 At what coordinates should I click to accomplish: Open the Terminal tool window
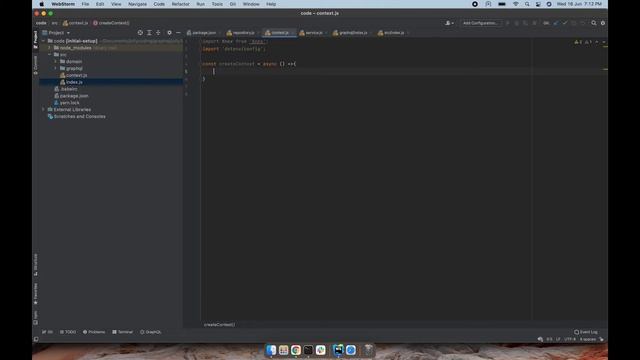[122, 332]
